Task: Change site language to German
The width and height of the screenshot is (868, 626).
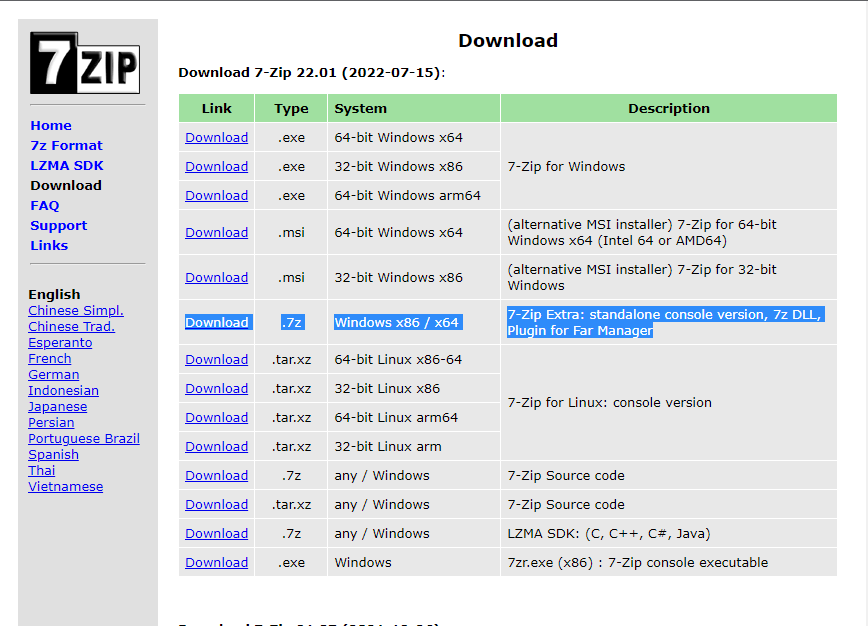Action: [54, 375]
